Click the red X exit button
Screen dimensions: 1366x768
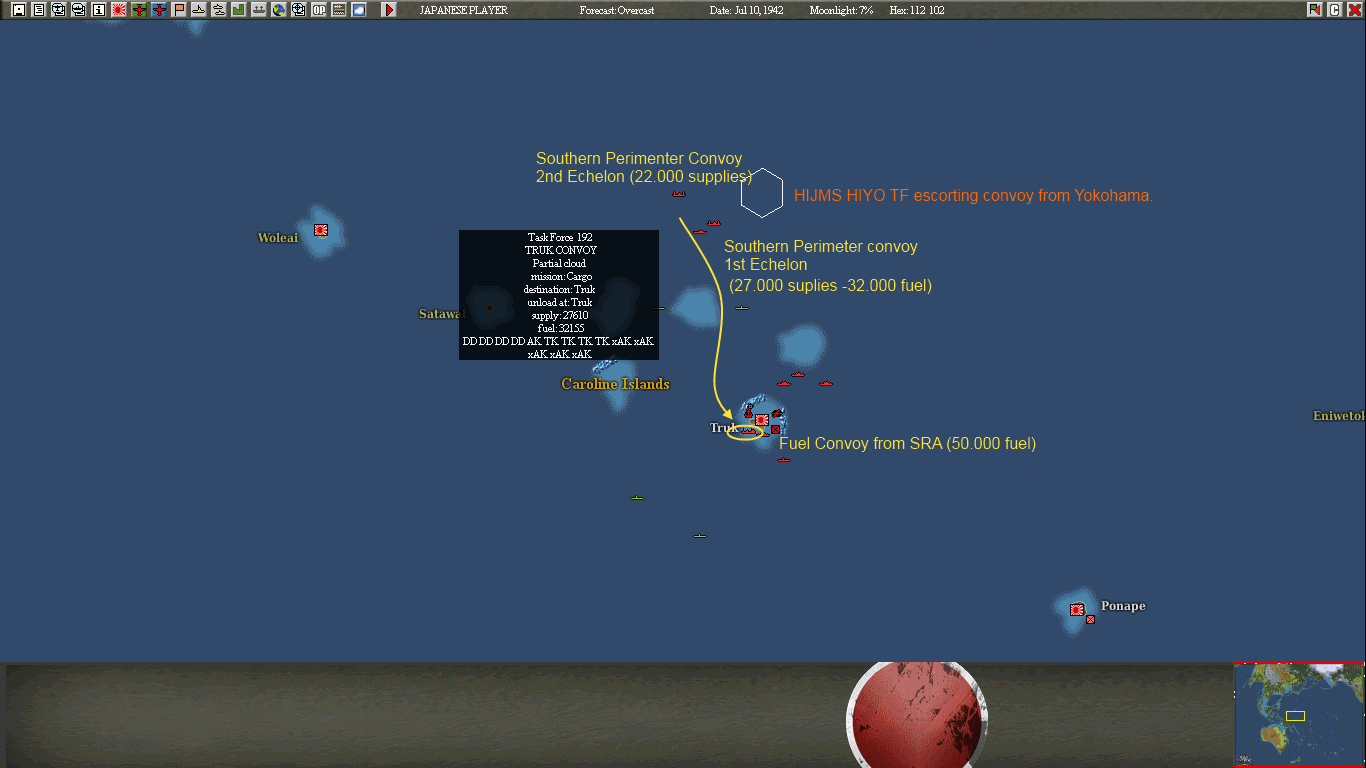tap(1354, 10)
